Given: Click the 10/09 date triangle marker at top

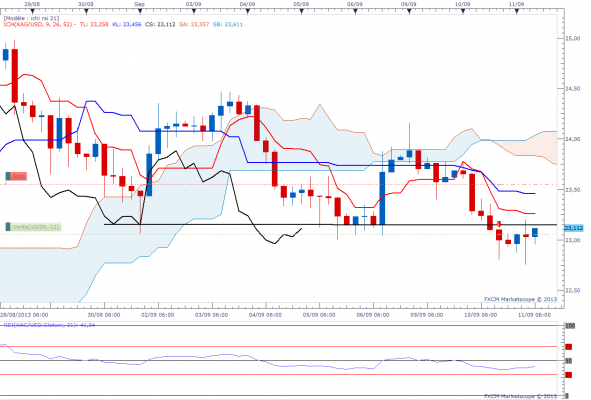Looking at the screenshot, I should coord(463,11).
